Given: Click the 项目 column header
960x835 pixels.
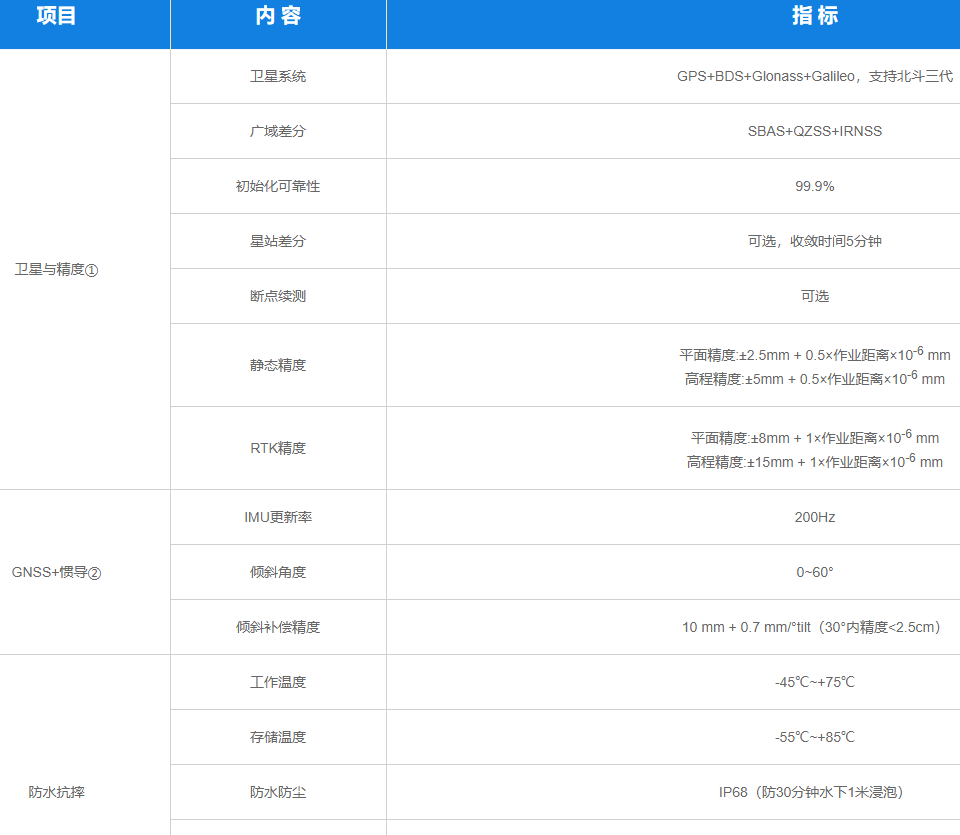Looking at the screenshot, I should (56, 16).
